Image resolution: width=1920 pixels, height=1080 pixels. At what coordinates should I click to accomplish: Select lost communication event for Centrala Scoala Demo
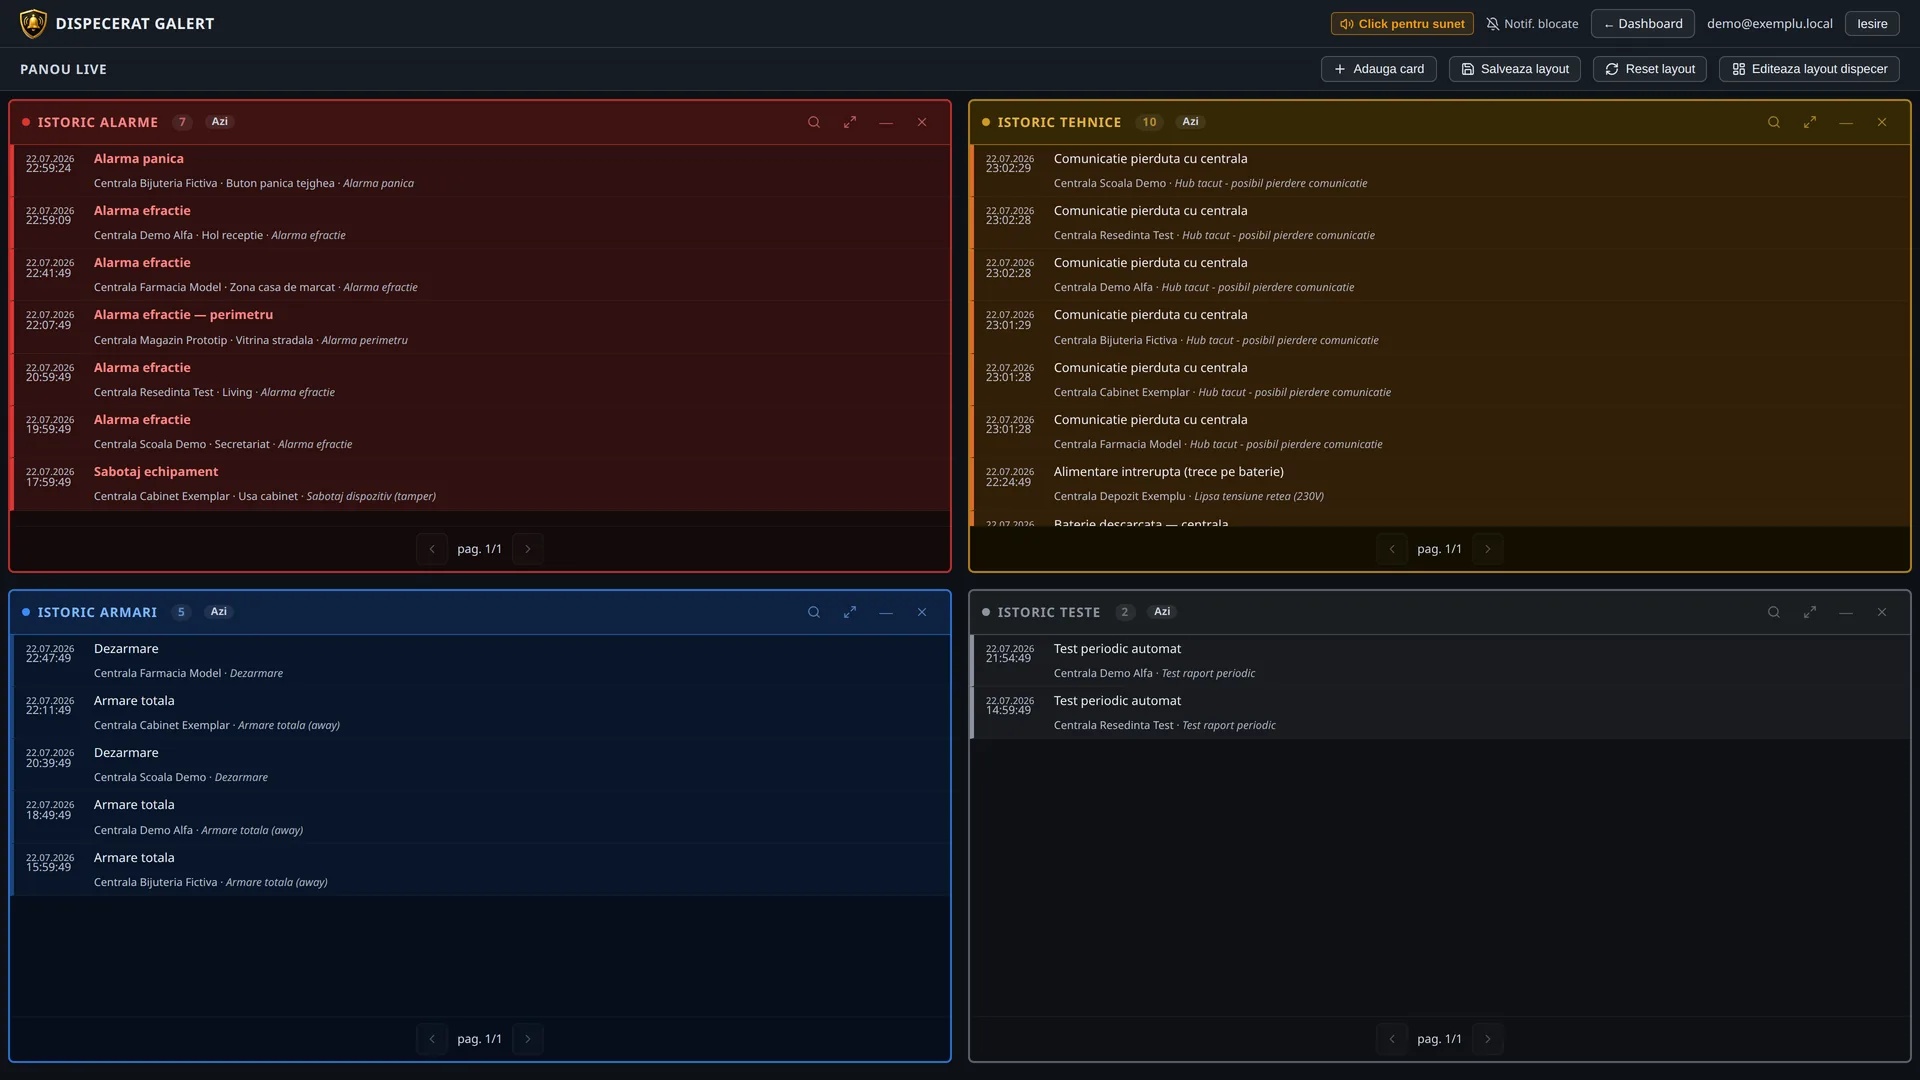(x=1441, y=171)
